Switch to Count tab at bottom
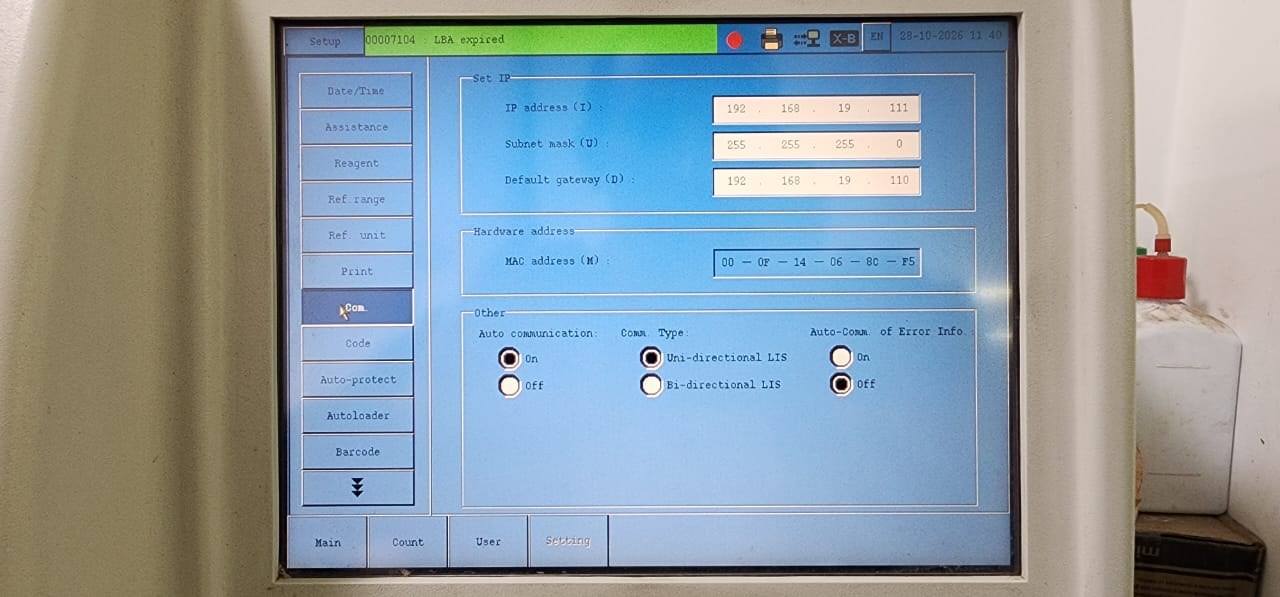Viewport: 1280px width, 597px height. pyautogui.click(x=407, y=542)
